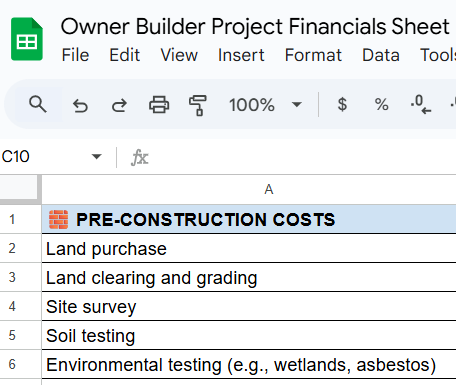The width and height of the screenshot is (456, 385).
Task: Open the View menu
Action: tap(179, 55)
